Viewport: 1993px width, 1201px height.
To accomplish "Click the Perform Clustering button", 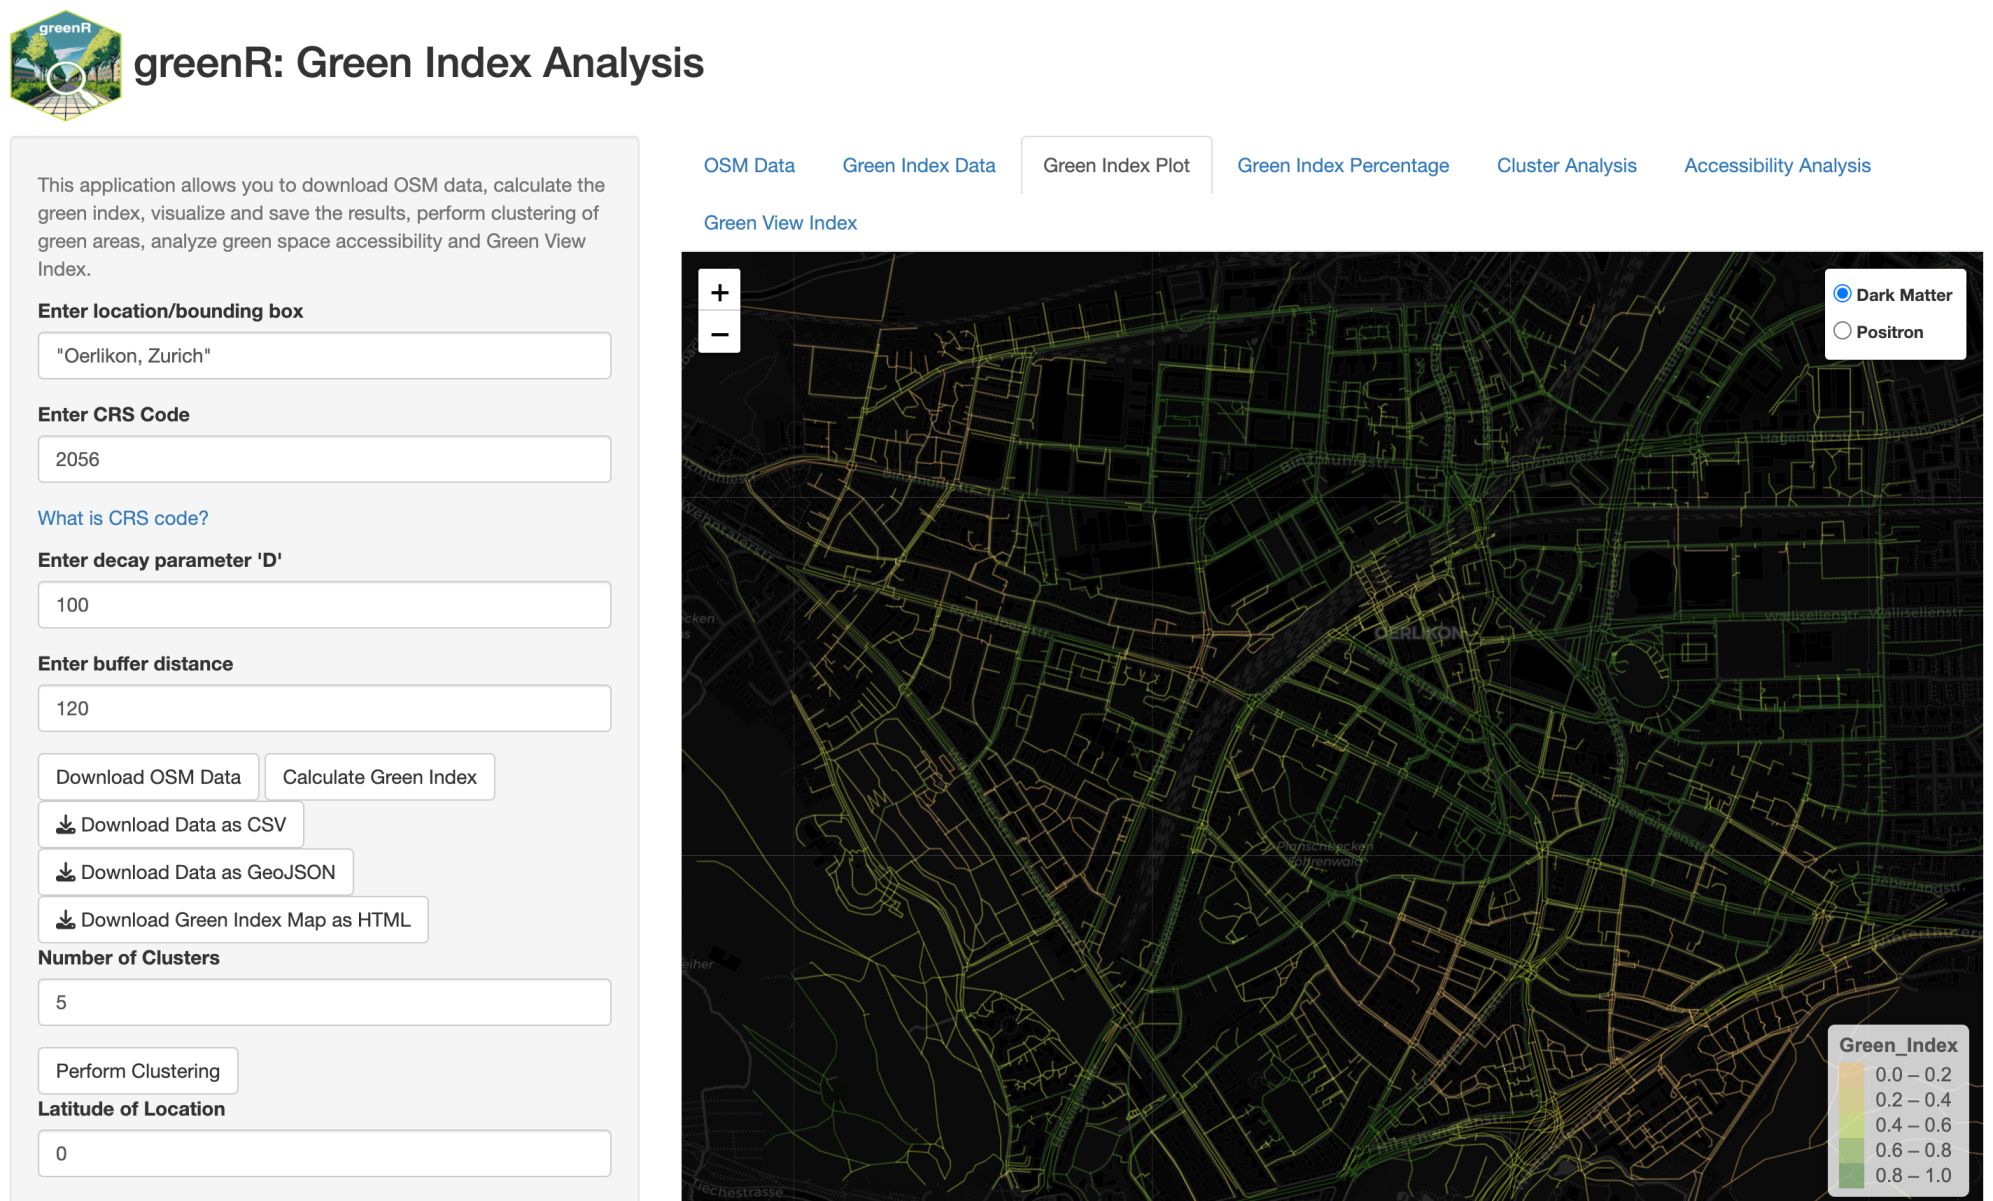I will (138, 1071).
